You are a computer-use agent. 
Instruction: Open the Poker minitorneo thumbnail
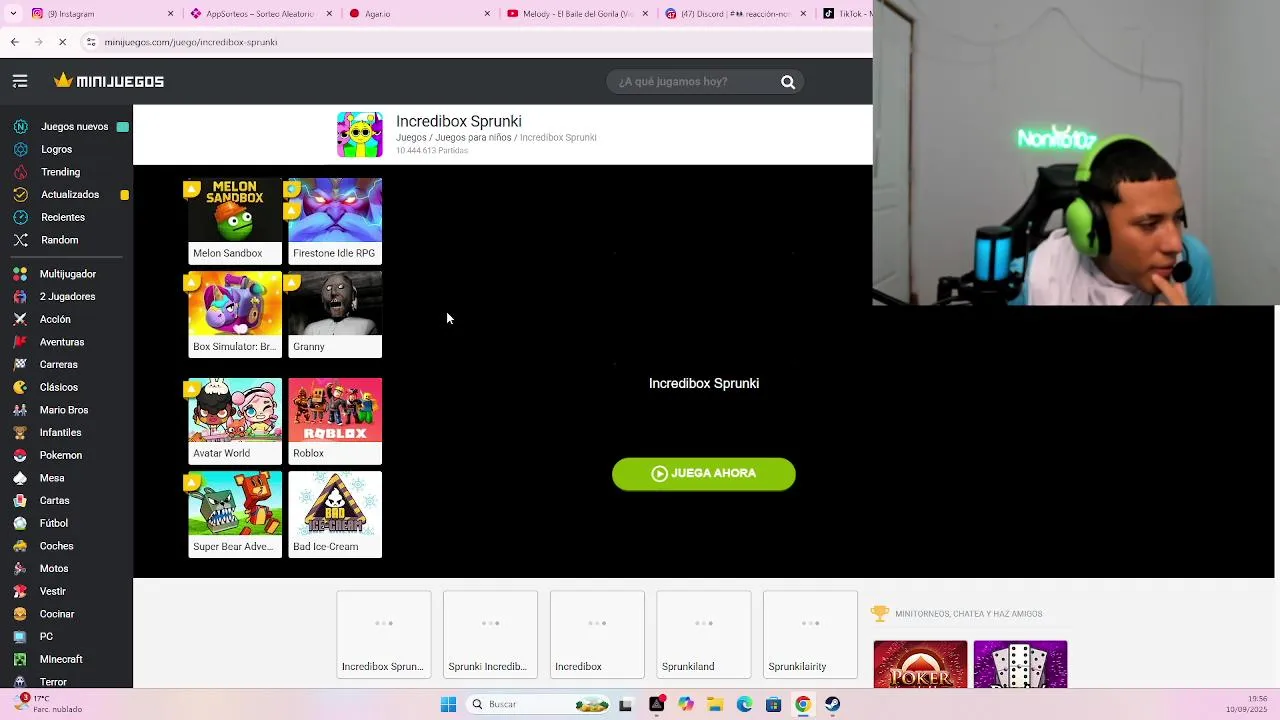point(920,664)
